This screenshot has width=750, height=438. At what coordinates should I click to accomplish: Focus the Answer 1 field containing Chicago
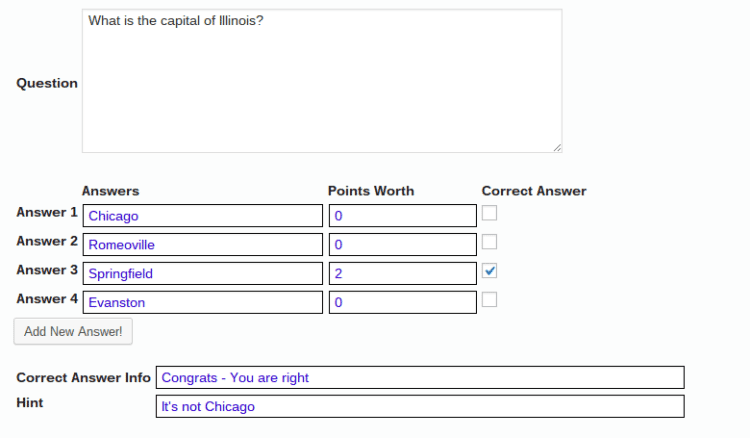[x=203, y=215]
